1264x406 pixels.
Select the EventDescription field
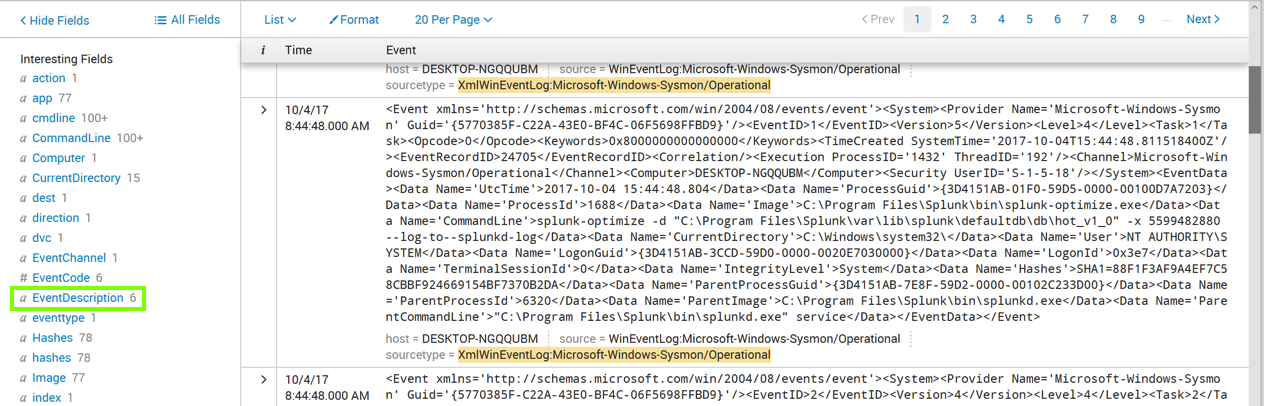[x=77, y=298]
